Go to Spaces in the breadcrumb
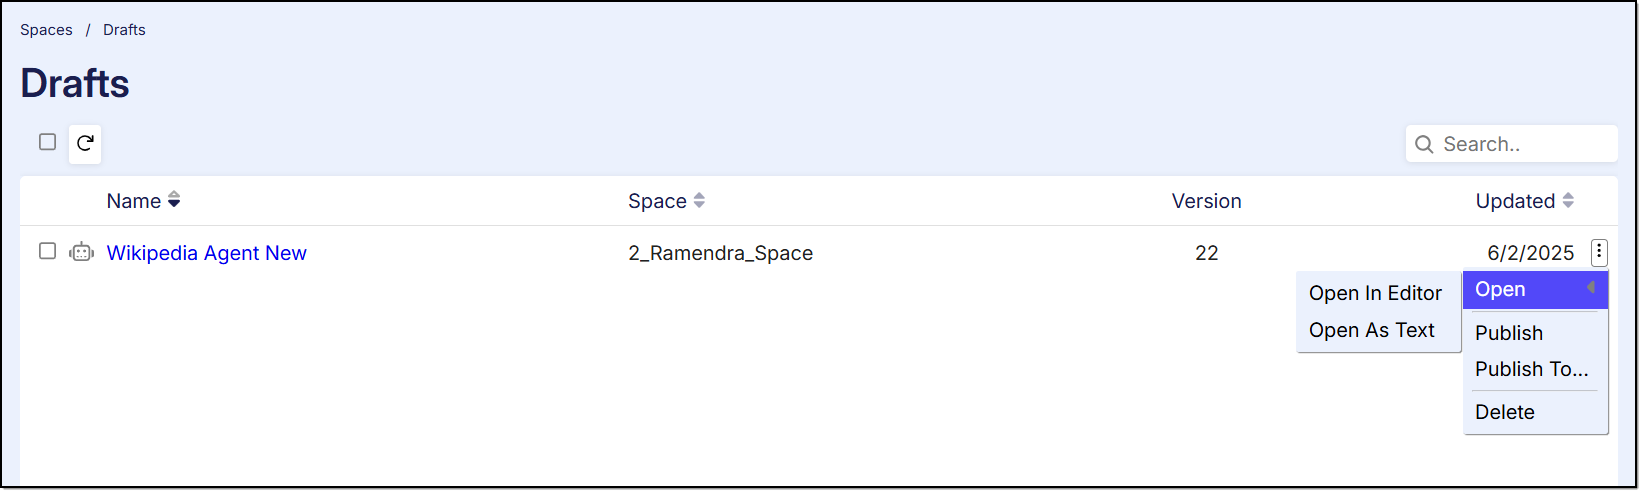 46,30
